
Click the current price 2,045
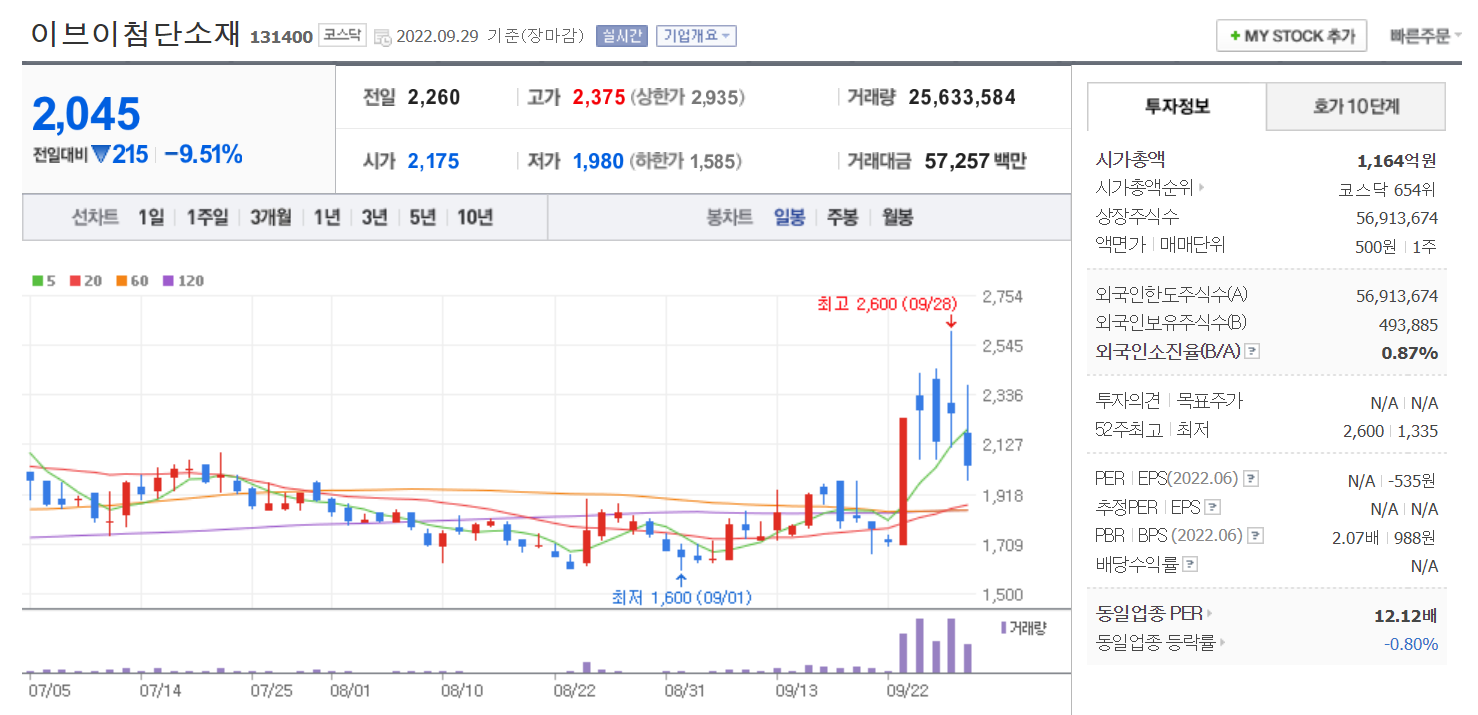[x=87, y=114]
